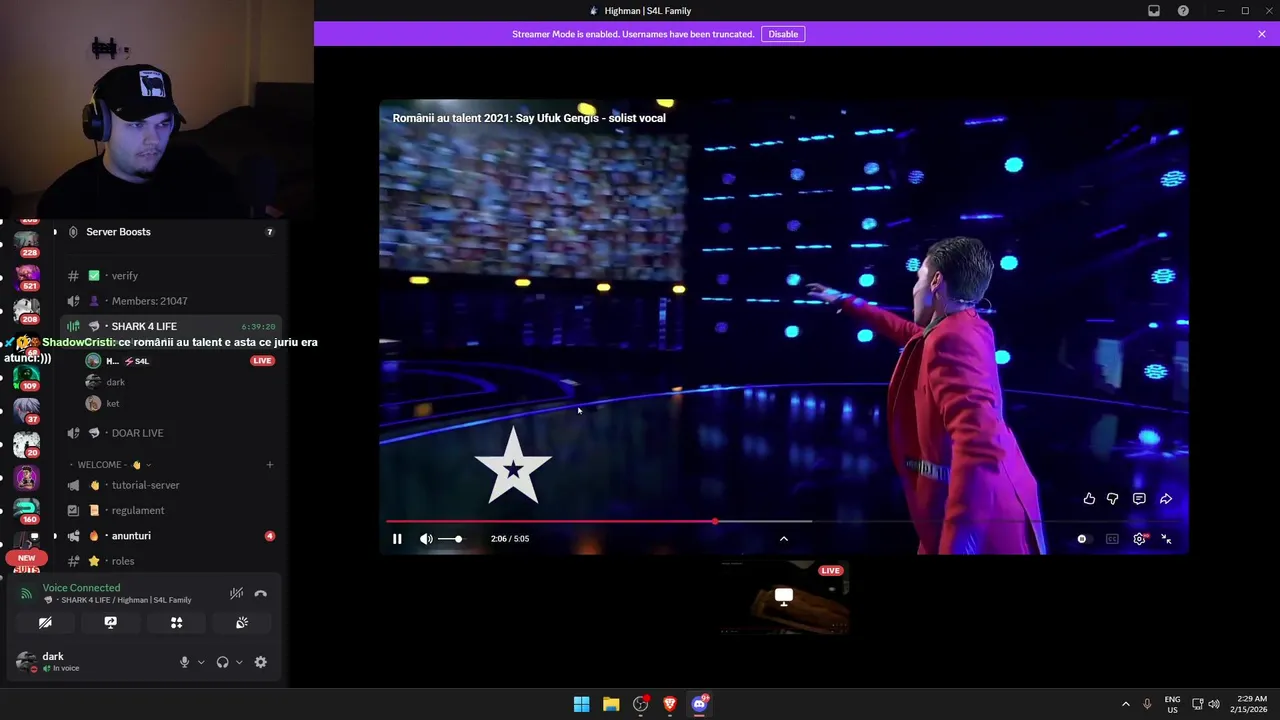This screenshot has height=720, width=1280.
Task: Dislike the video with thumbs down
Action: (x=1112, y=499)
